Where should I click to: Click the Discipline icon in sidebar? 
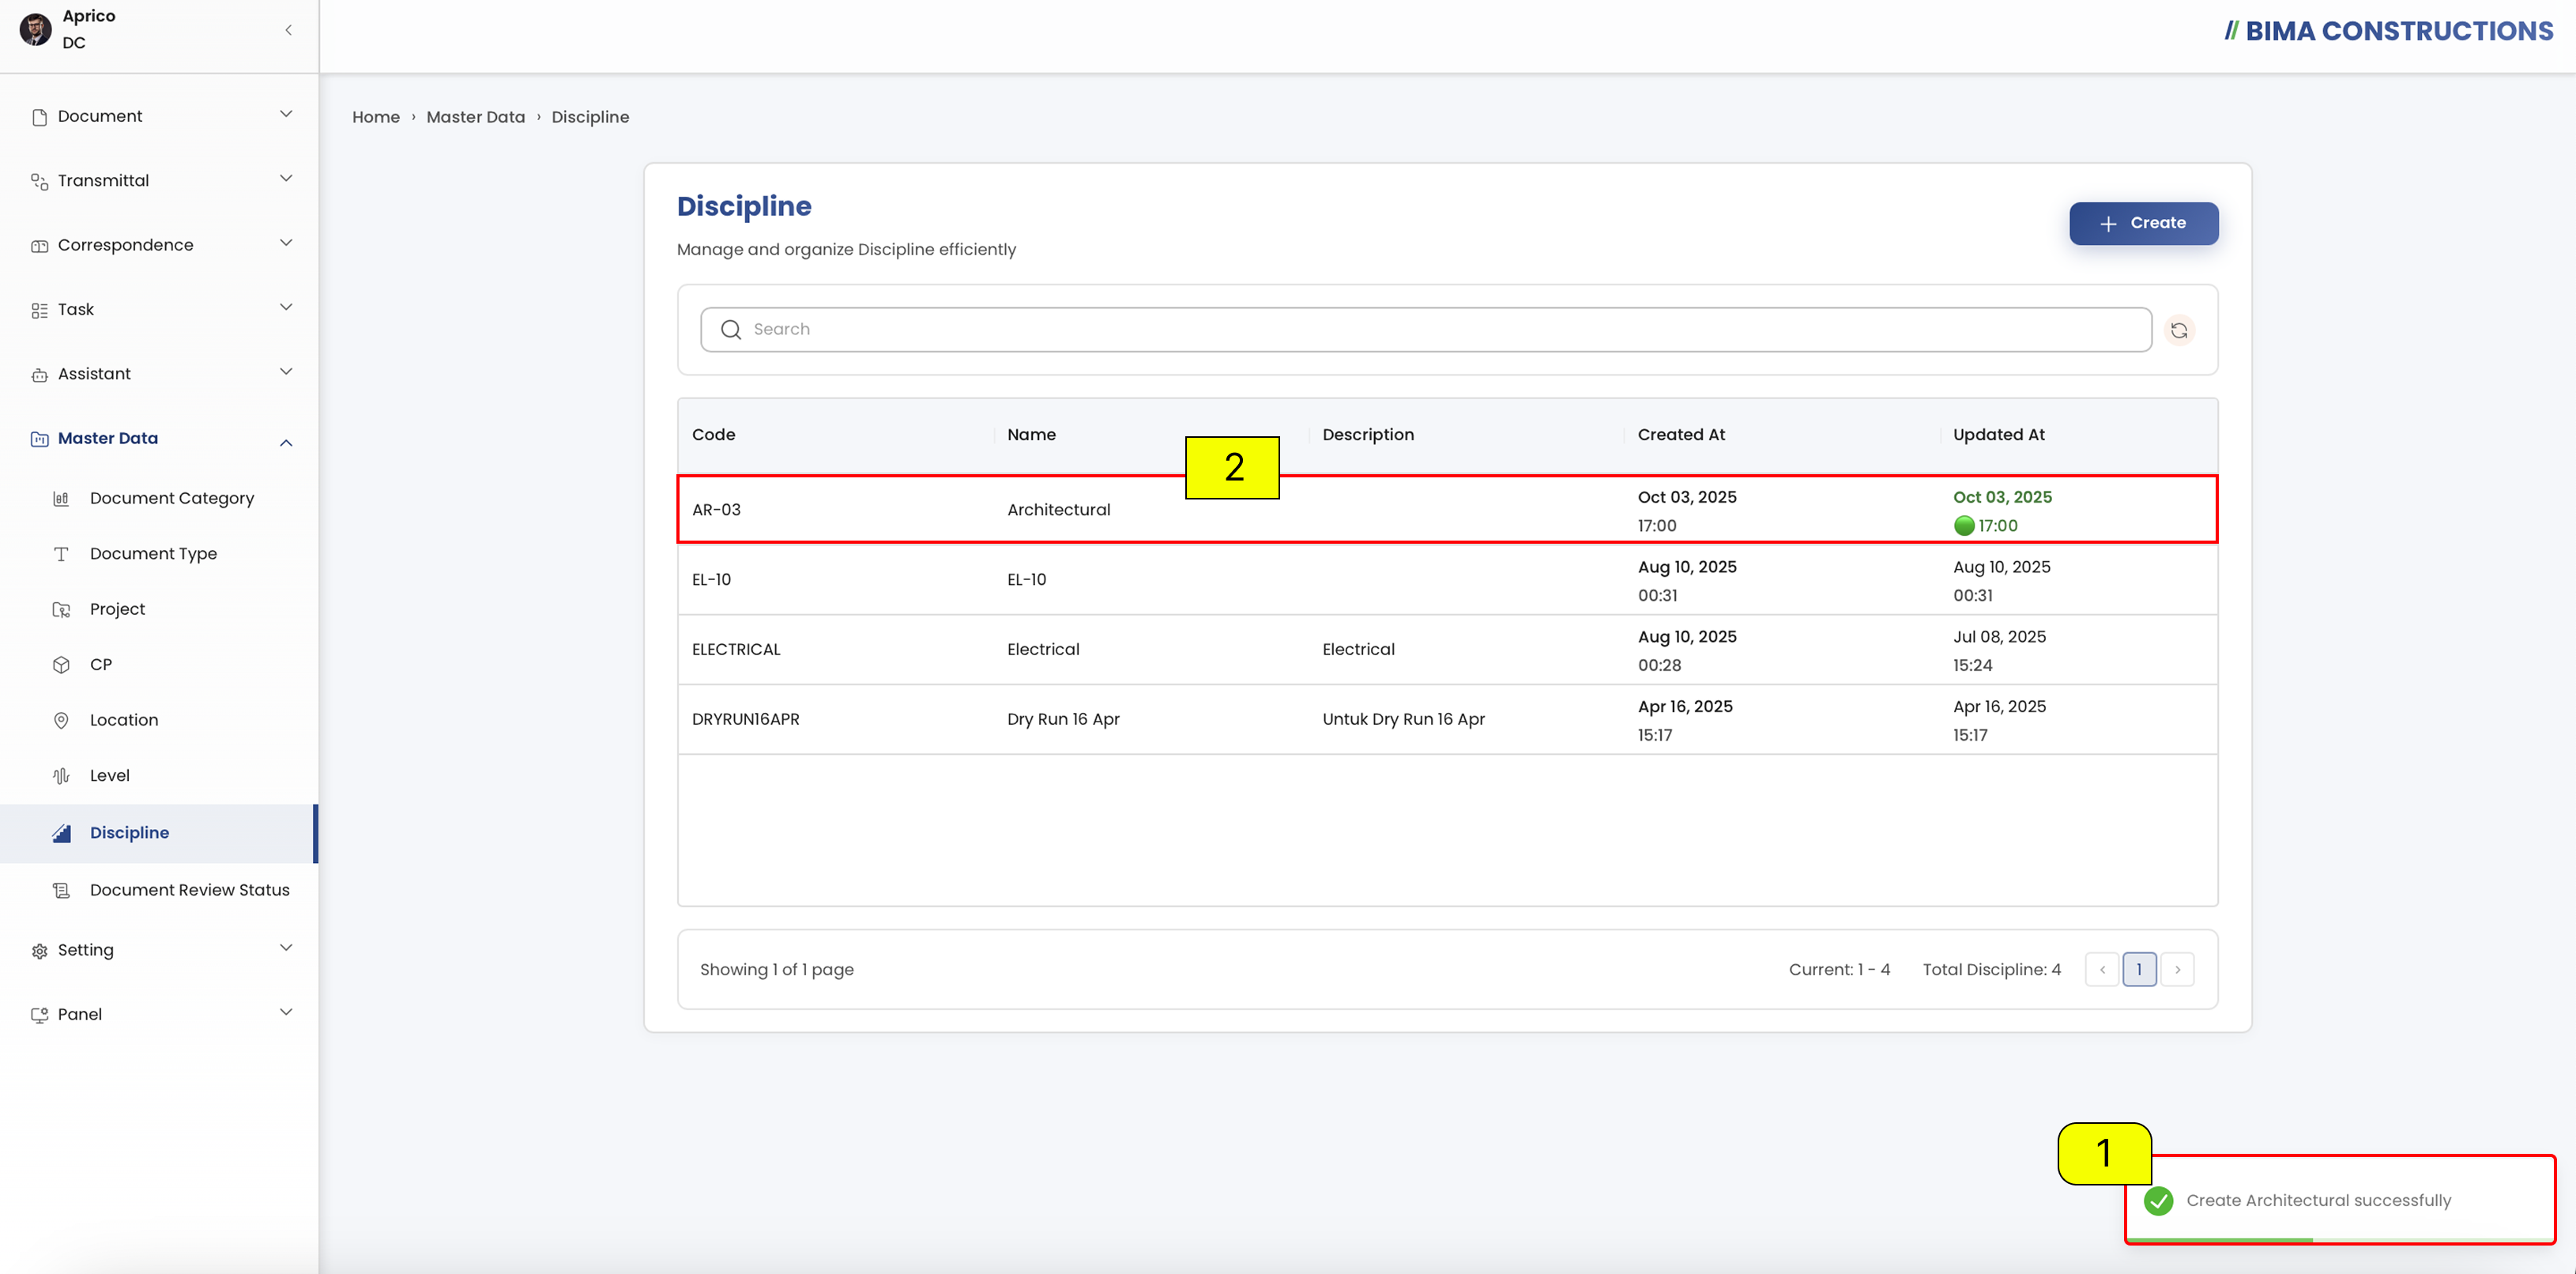61,833
